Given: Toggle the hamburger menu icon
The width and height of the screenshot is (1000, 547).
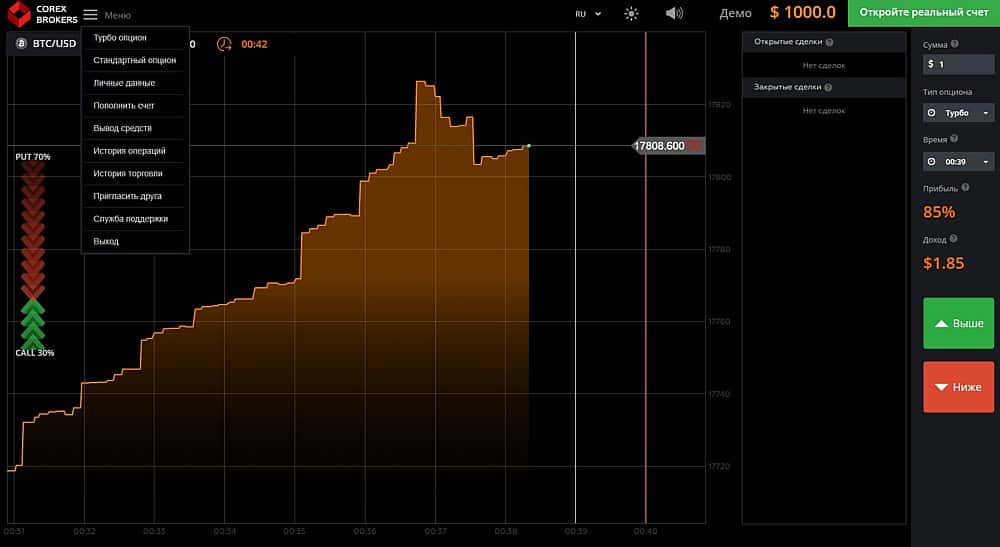Looking at the screenshot, I should [x=91, y=14].
